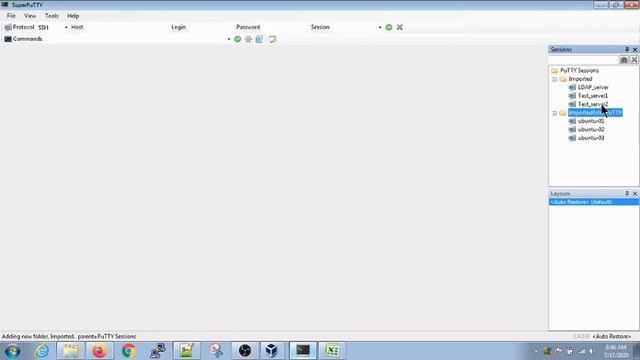Click the Auto Restore status bar text

(x=611, y=336)
